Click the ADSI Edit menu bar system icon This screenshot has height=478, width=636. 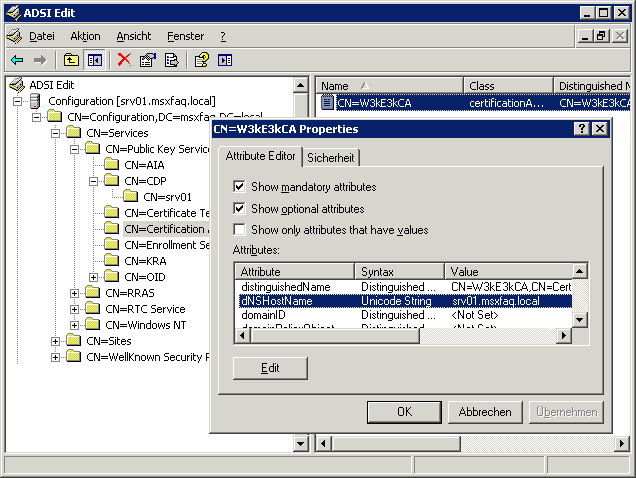point(14,37)
